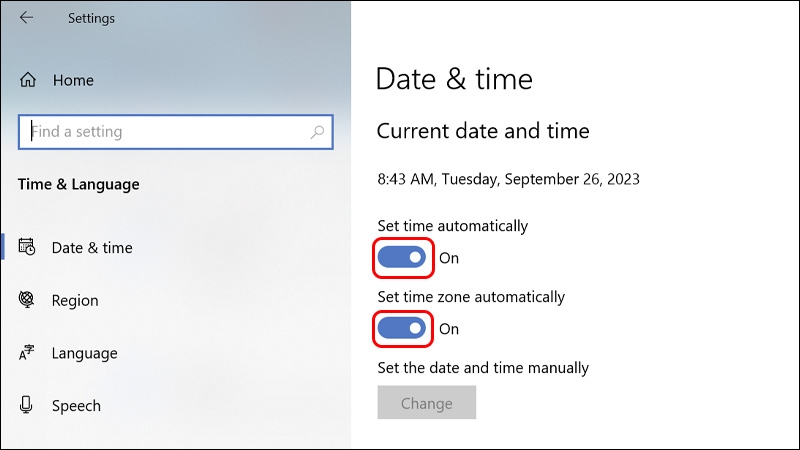Click the Time & Language section header

coord(79,184)
